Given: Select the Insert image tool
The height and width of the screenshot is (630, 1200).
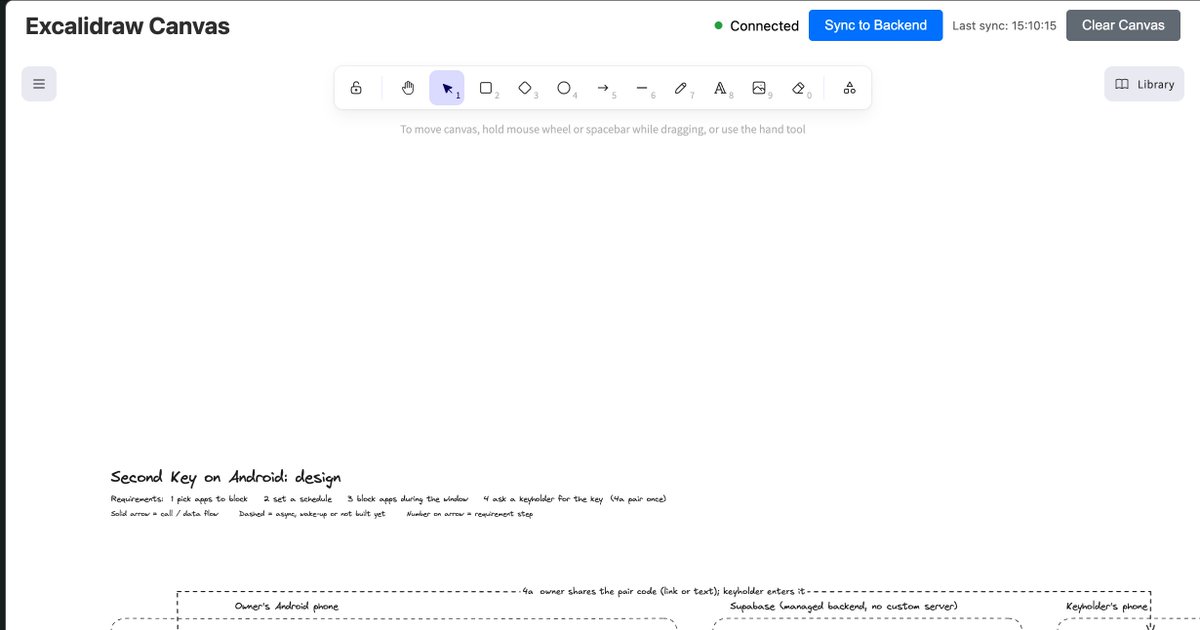Looking at the screenshot, I should coord(759,88).
